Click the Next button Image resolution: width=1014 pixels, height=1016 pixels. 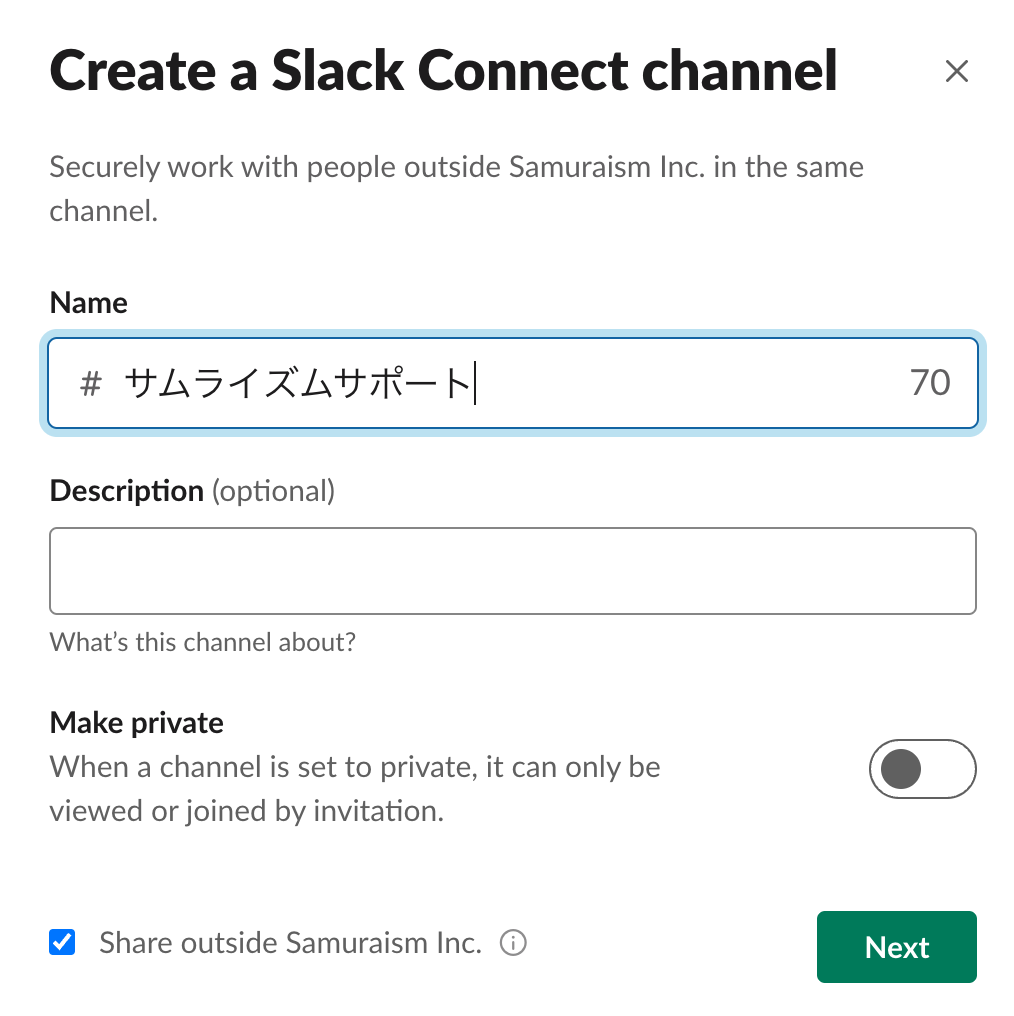pos(897,947)
